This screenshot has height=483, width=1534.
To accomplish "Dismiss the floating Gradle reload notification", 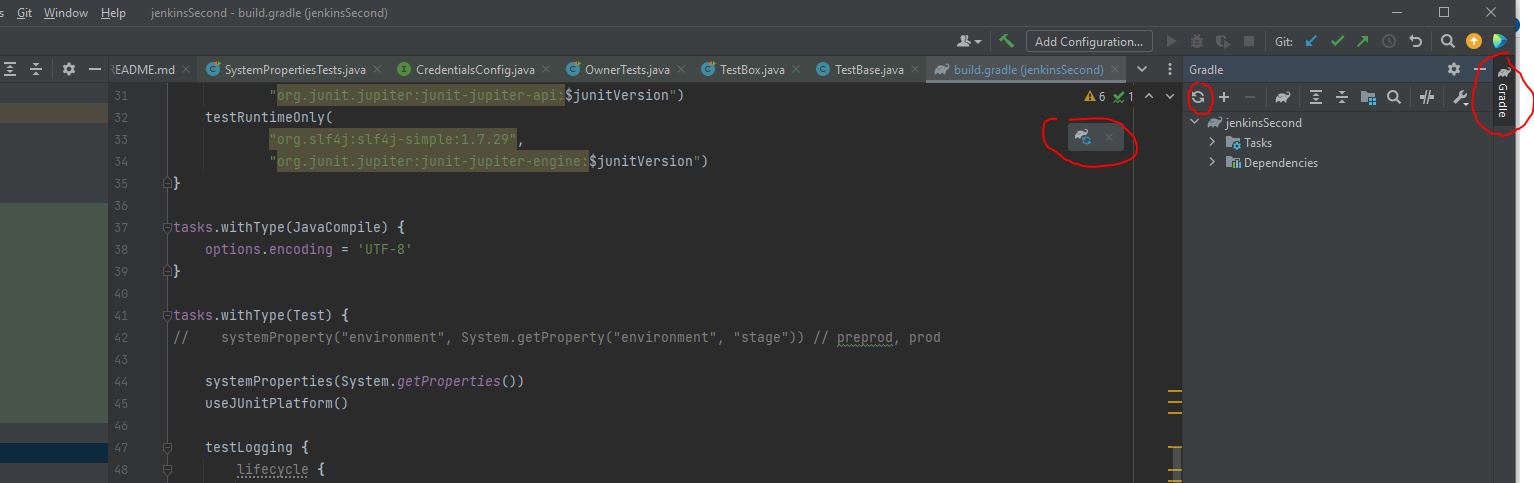I will [1108, 137].
